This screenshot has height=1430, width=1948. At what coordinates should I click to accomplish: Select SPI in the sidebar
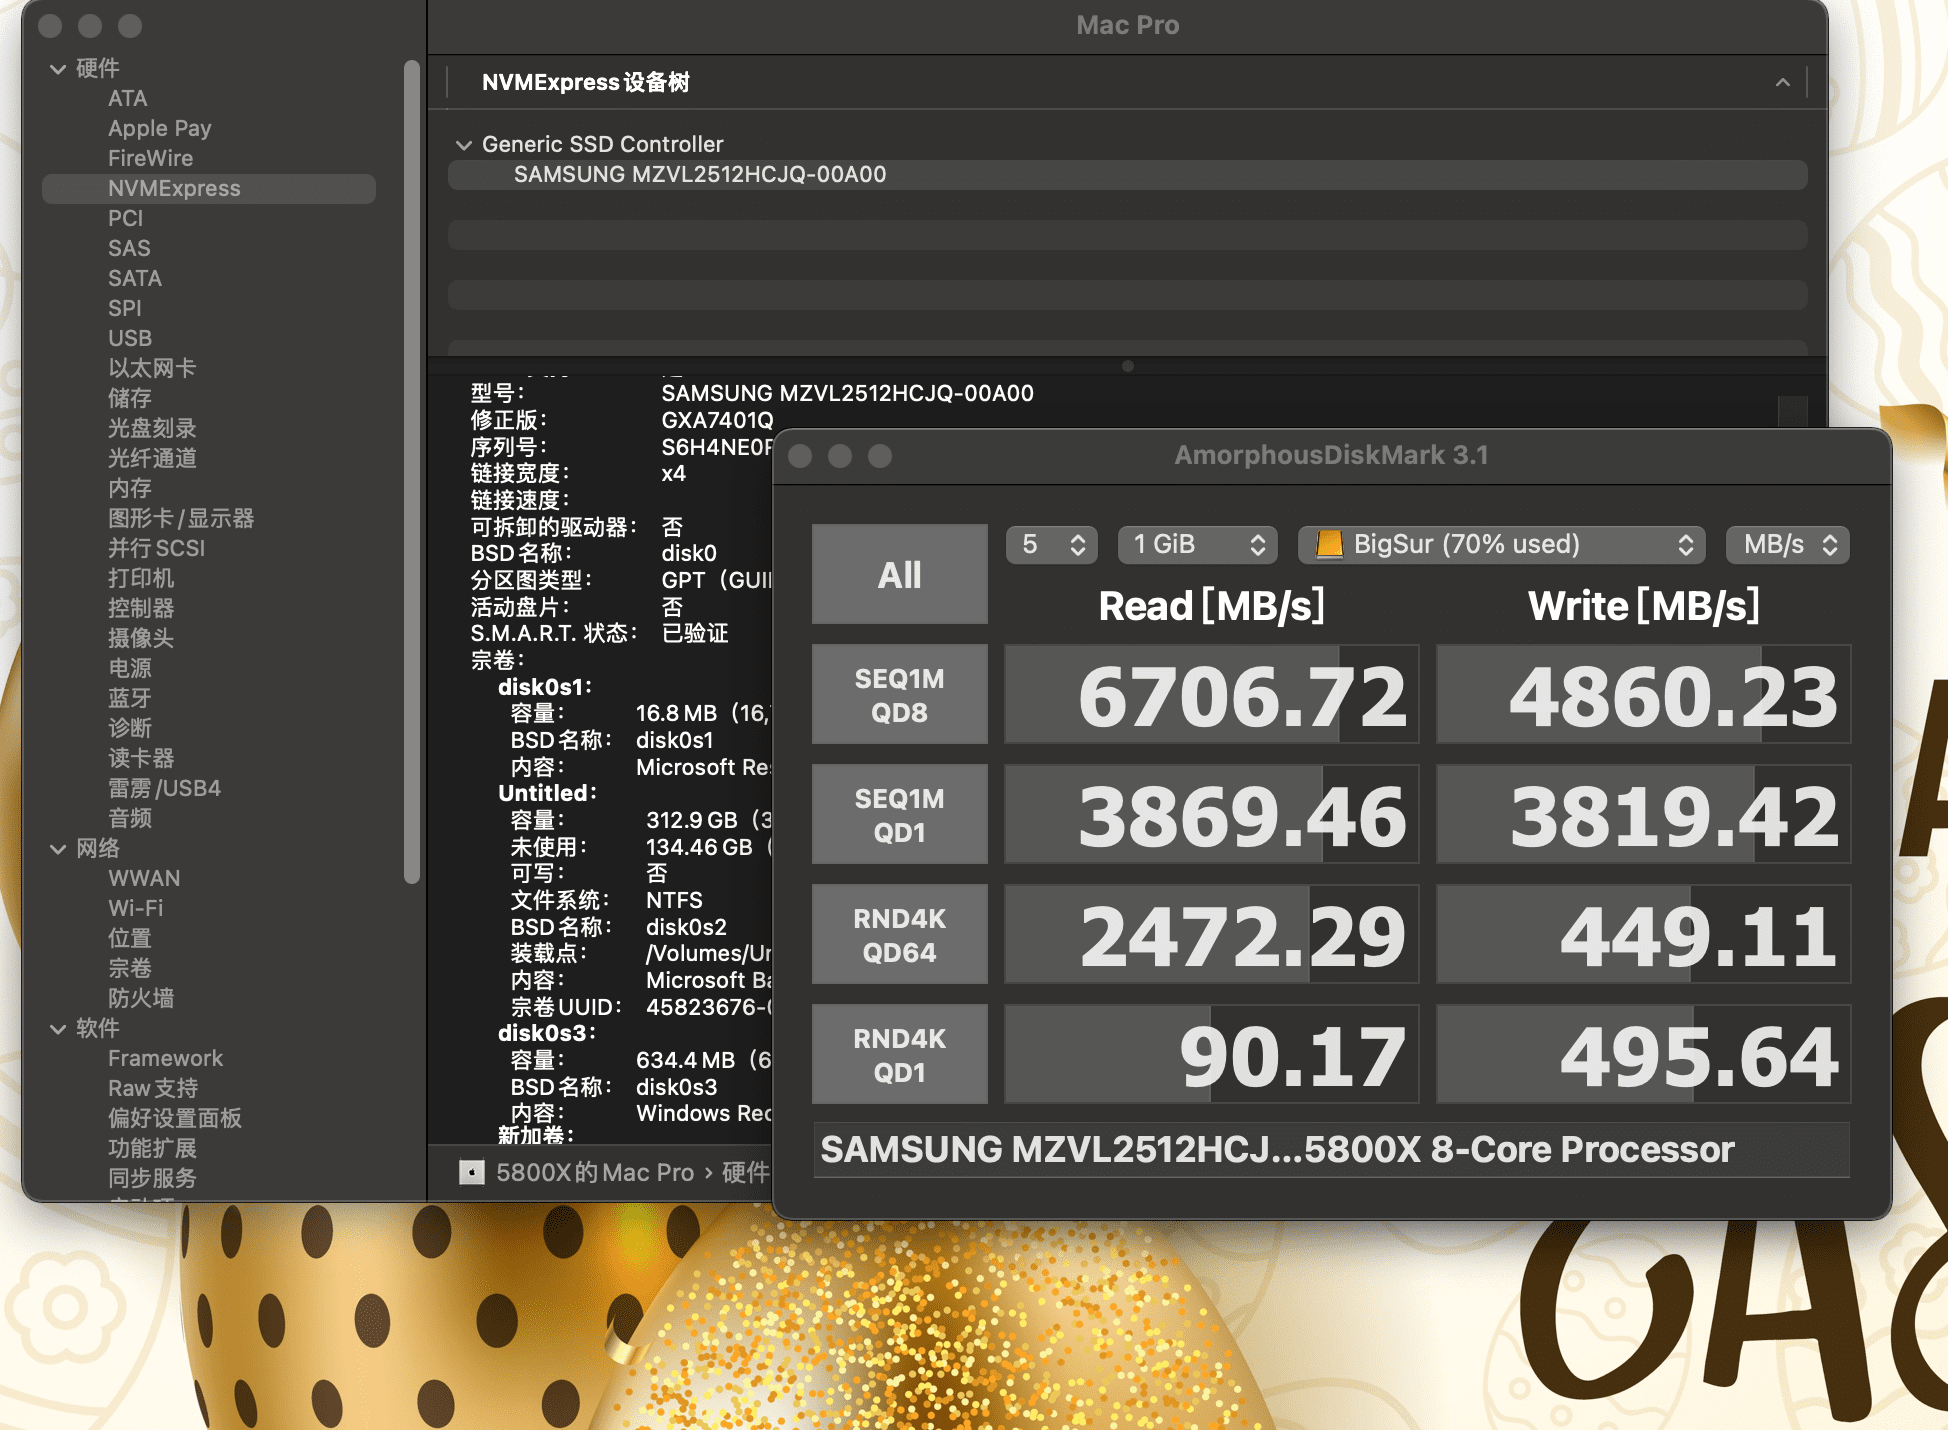(x=125, y=308)
